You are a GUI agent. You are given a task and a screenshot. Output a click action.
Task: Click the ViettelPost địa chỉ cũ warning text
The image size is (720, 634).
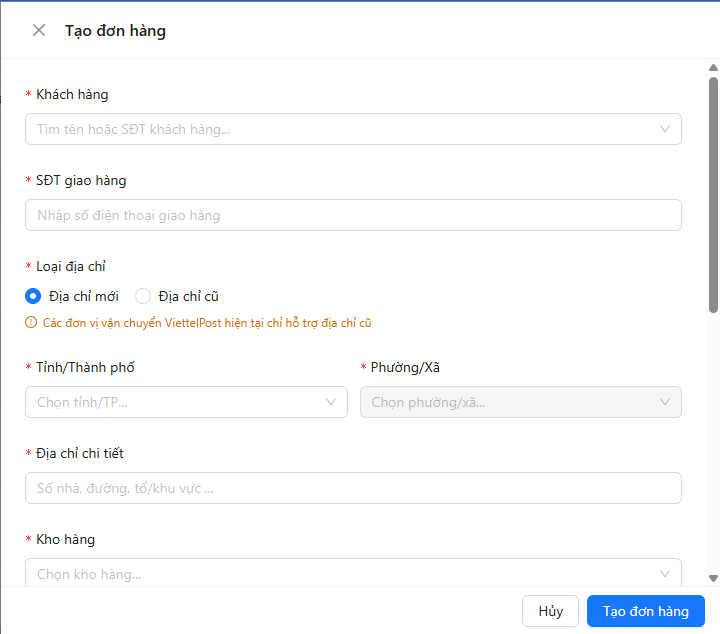click(x=207, y=323)
